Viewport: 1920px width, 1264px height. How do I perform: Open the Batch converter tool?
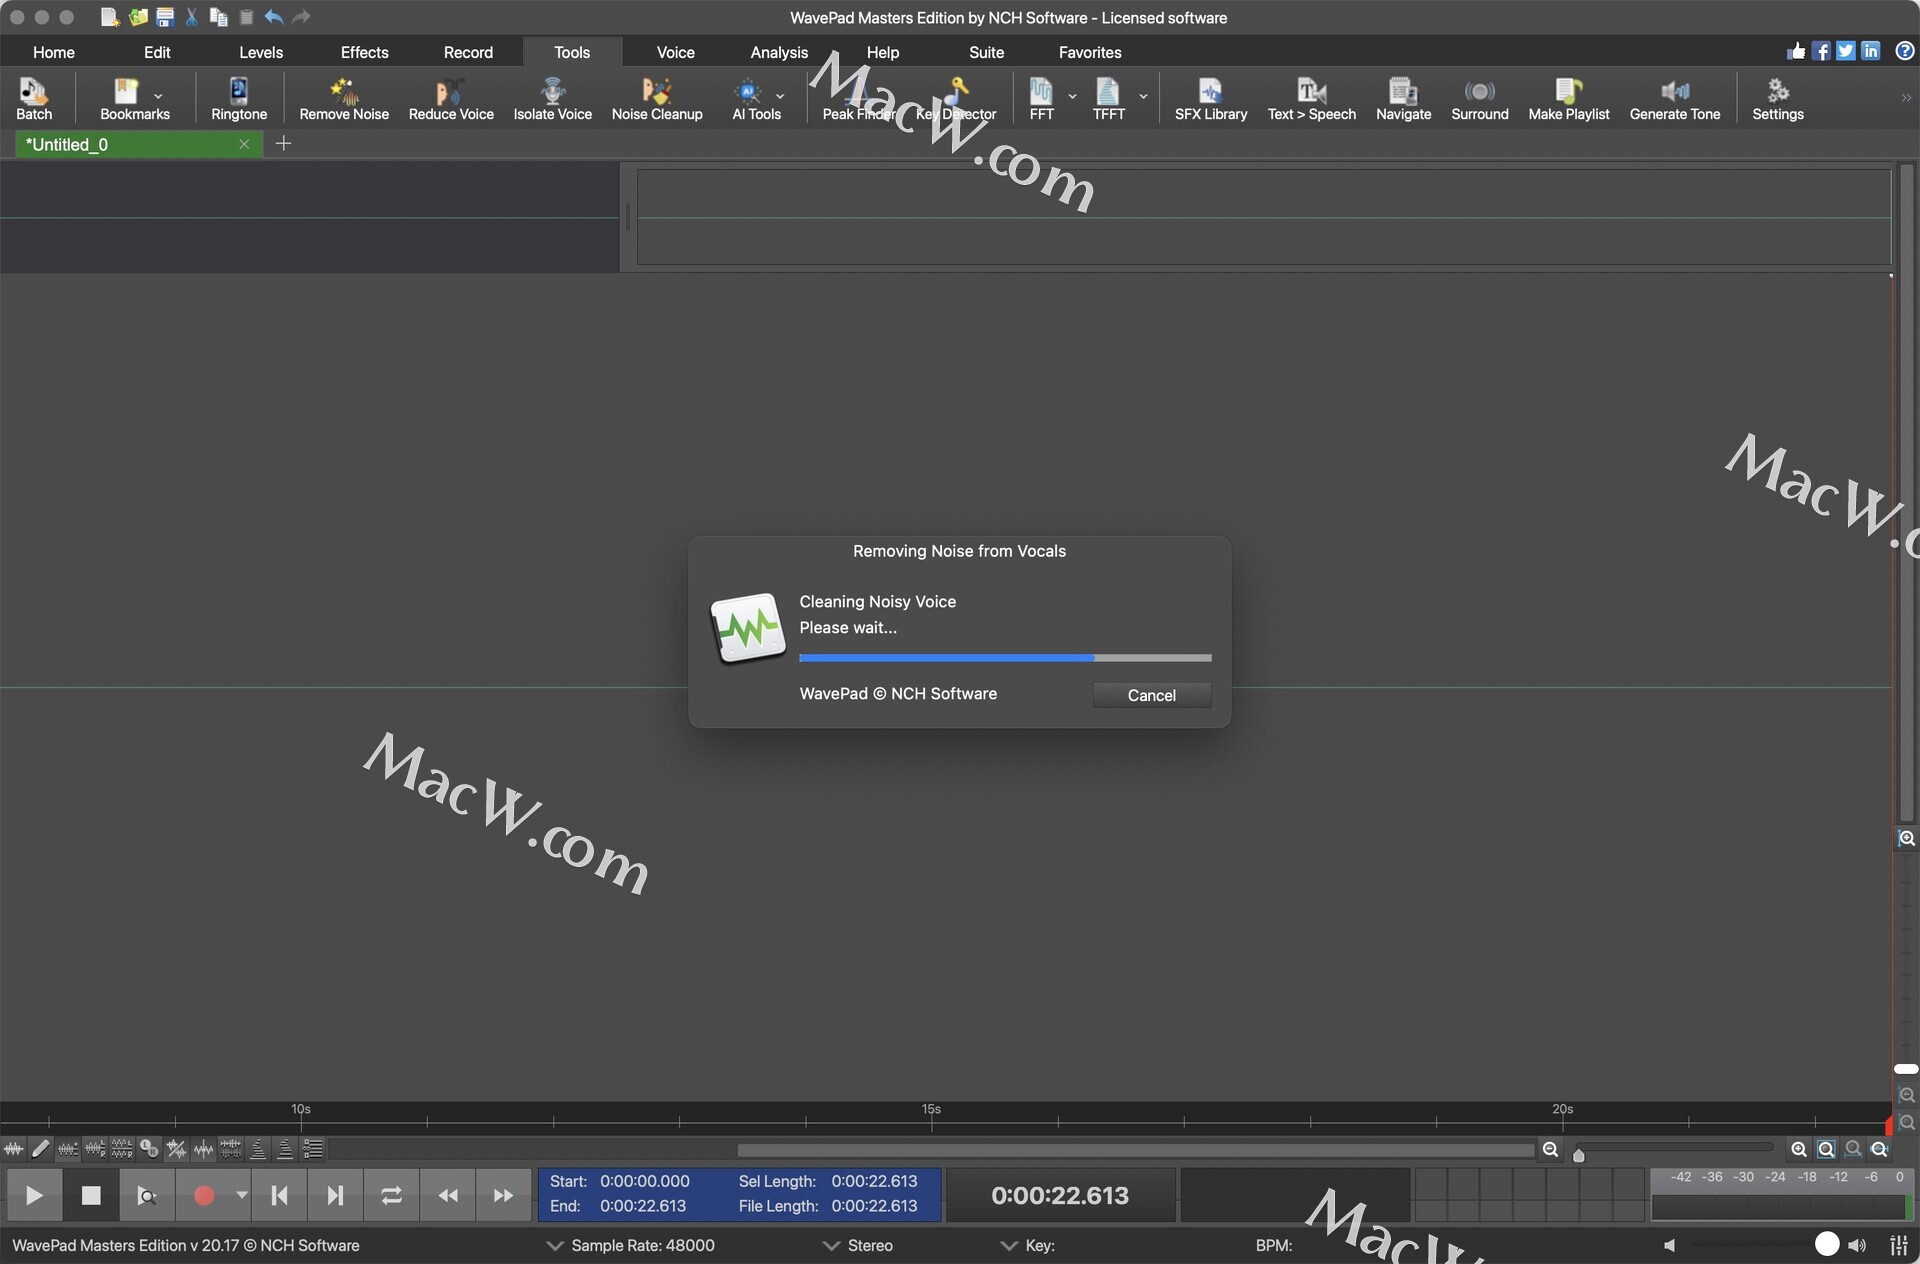click(33, 99)
